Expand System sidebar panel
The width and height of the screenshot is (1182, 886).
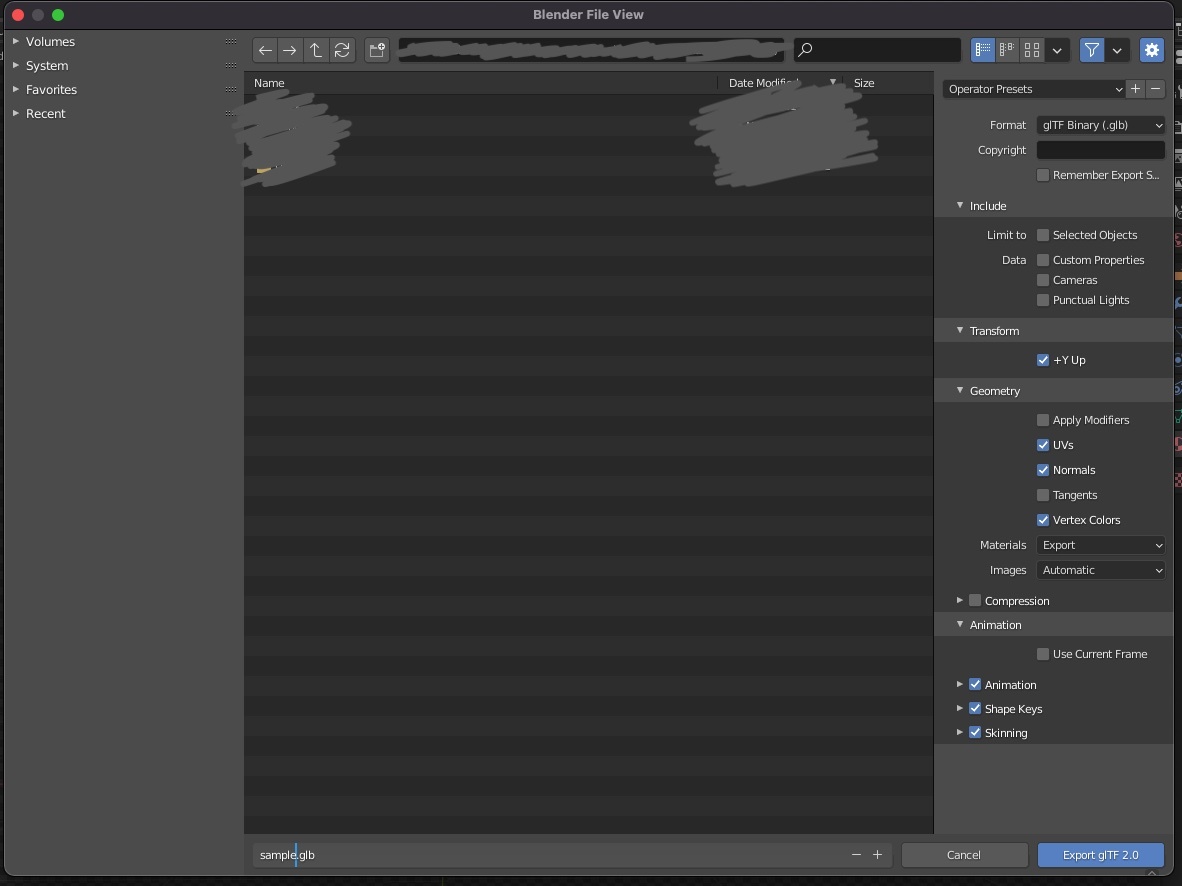coord(16,66)
